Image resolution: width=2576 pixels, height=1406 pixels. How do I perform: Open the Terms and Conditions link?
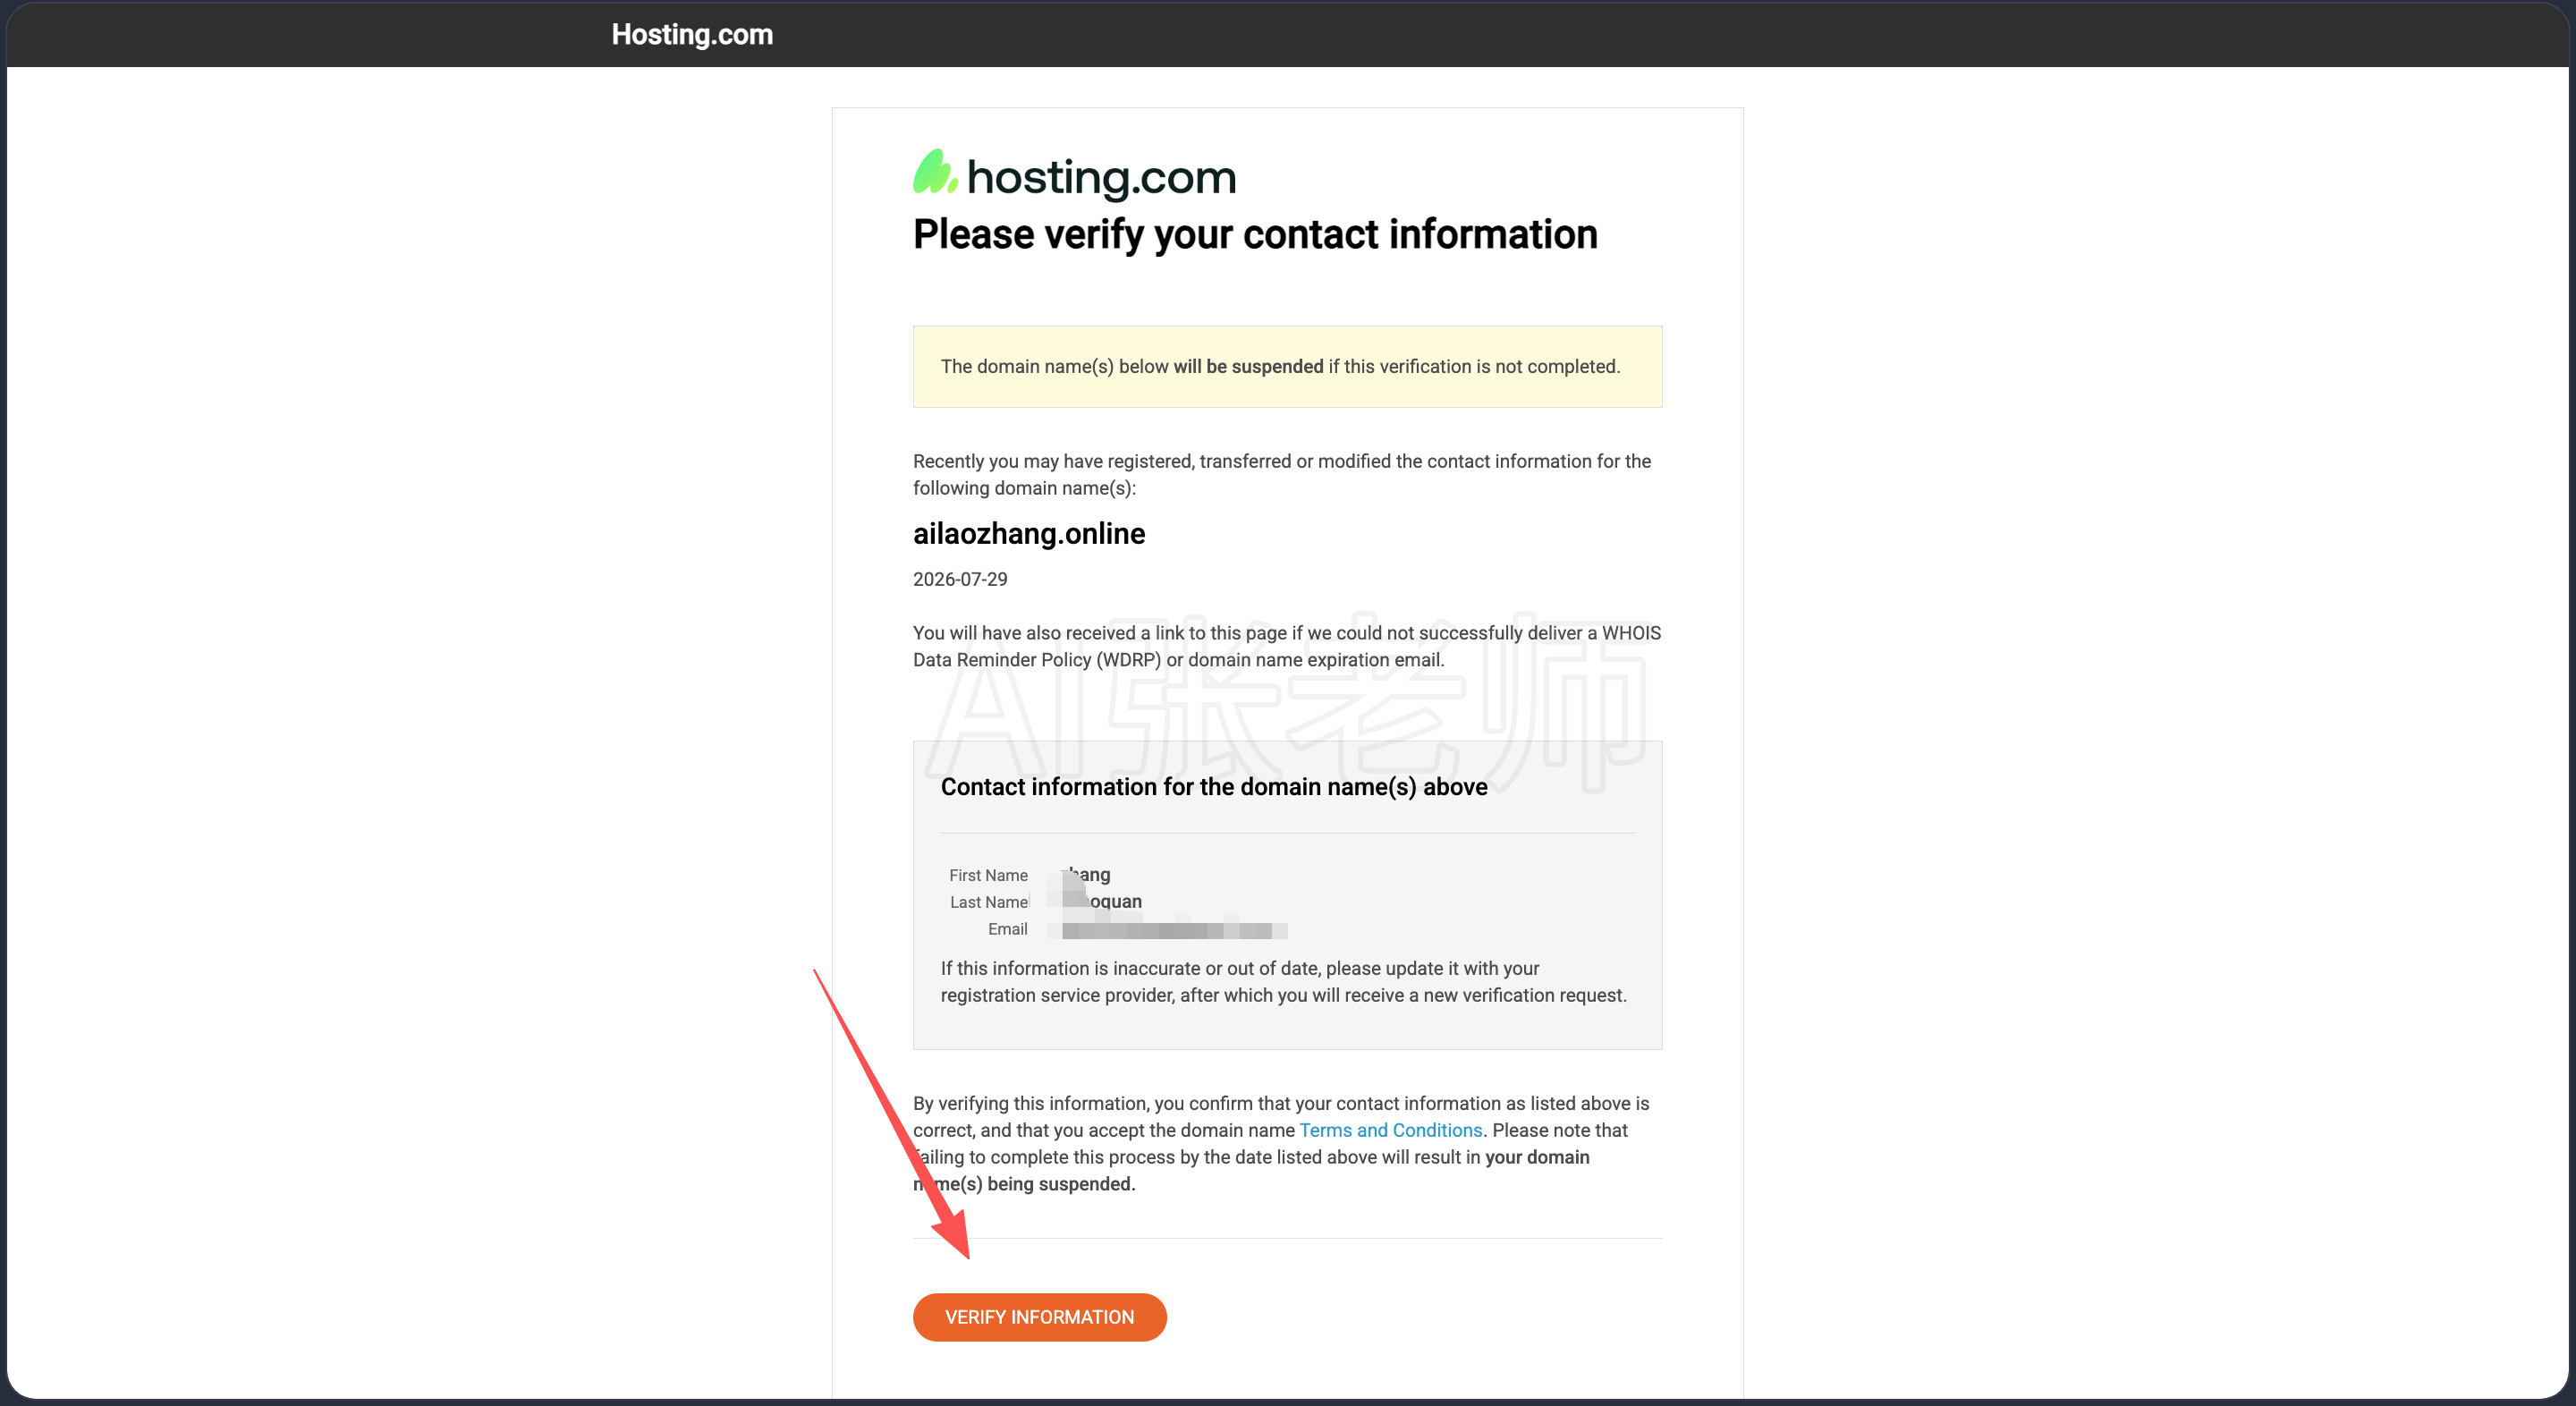pyautogui.click(x=1390, y=1130)
